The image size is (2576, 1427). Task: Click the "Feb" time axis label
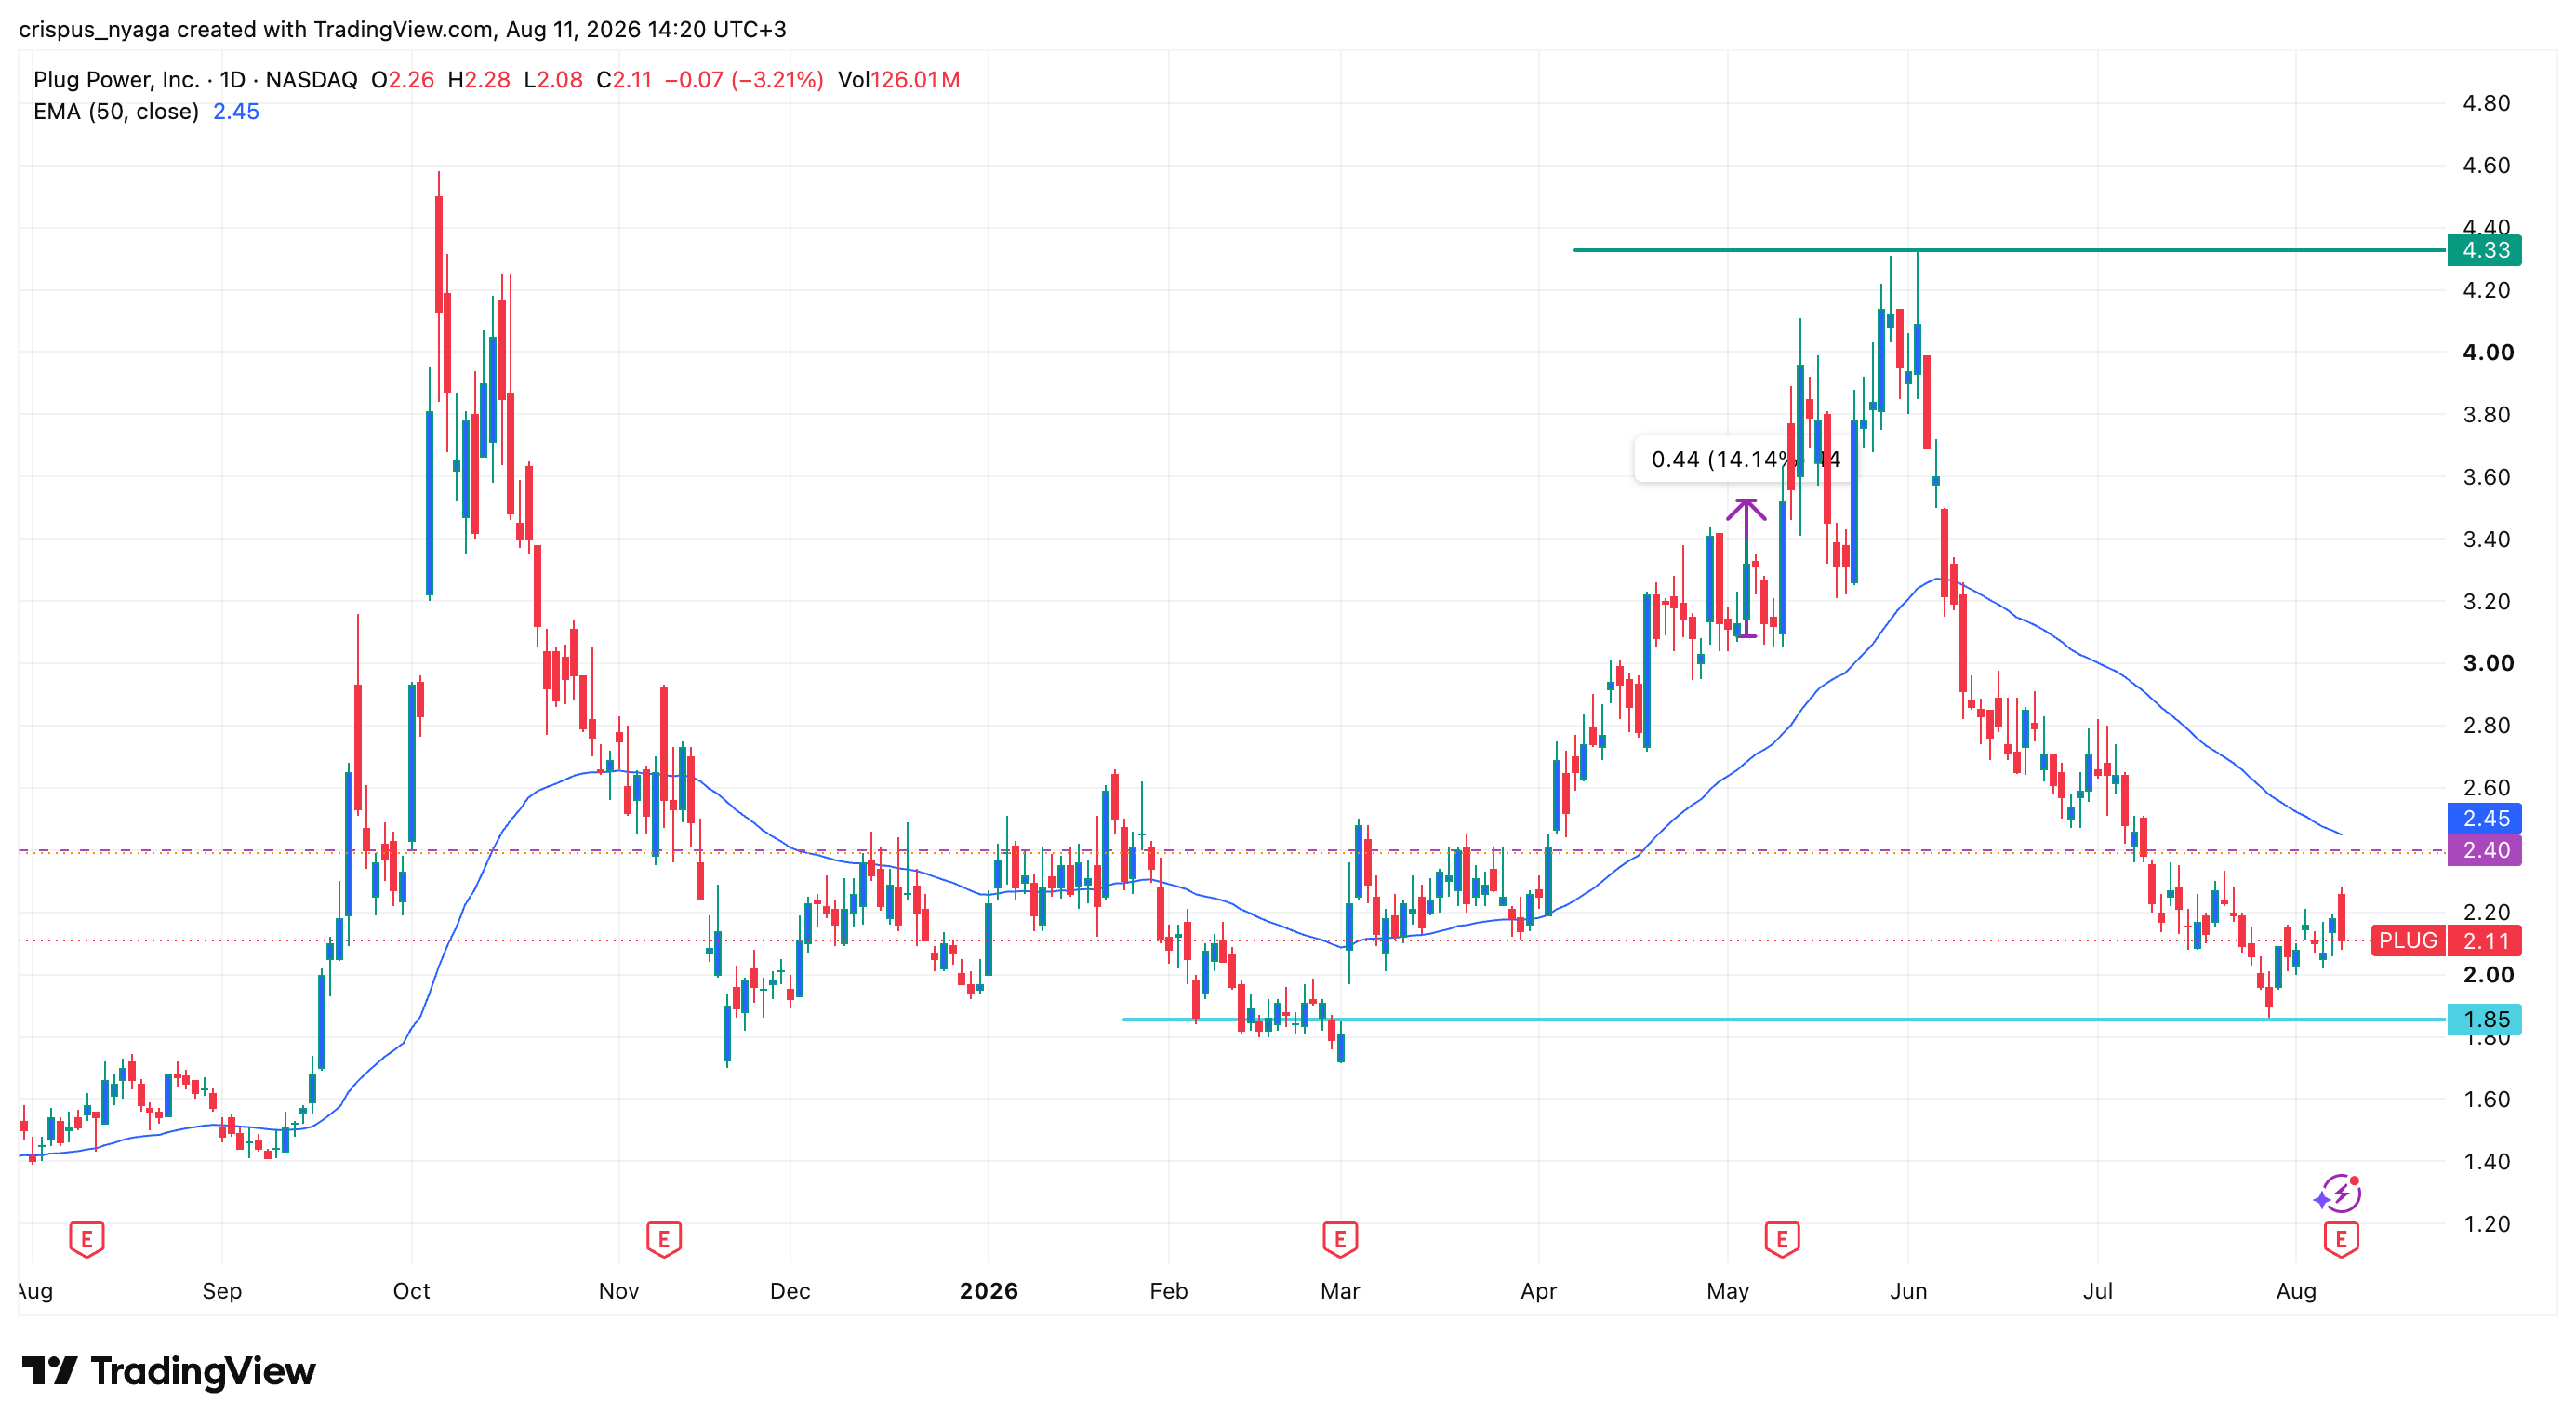[x=1168, y=1291]
